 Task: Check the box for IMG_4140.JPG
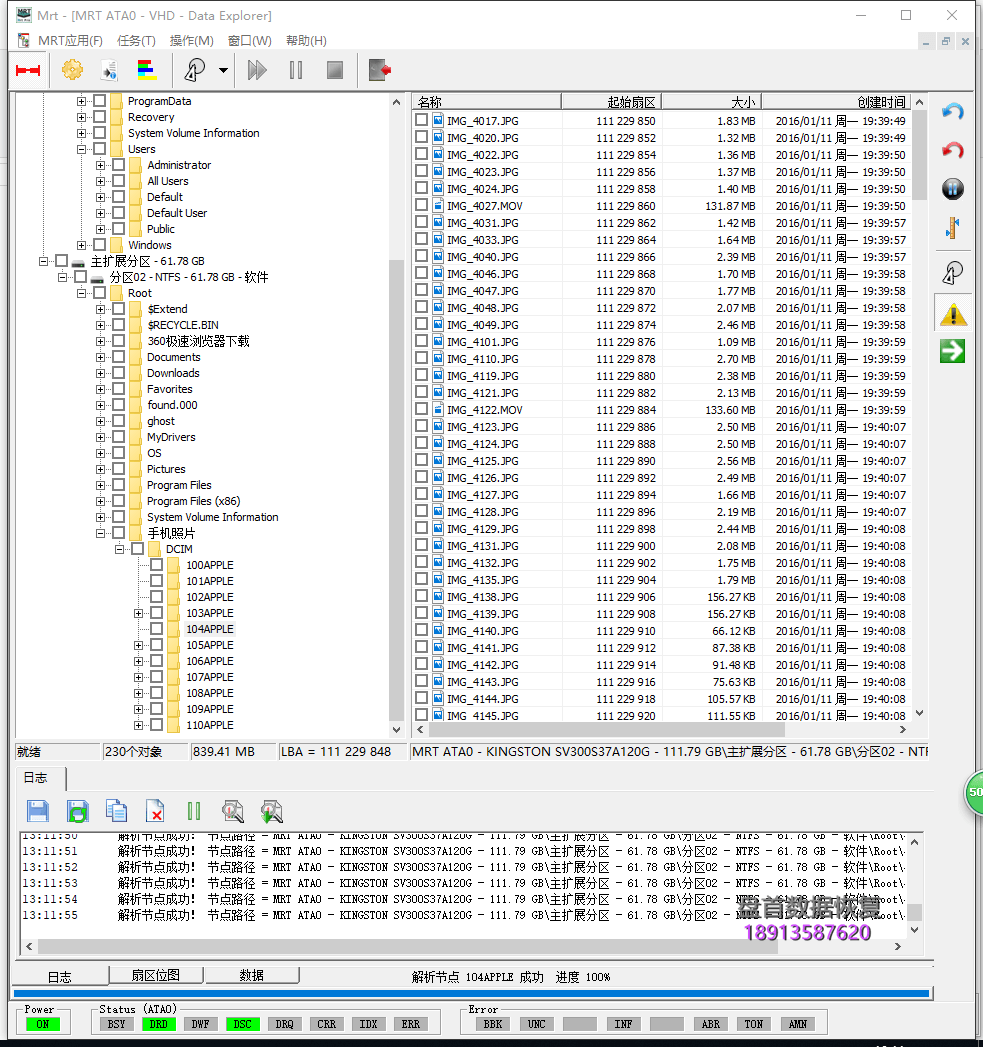pos(421,630)
